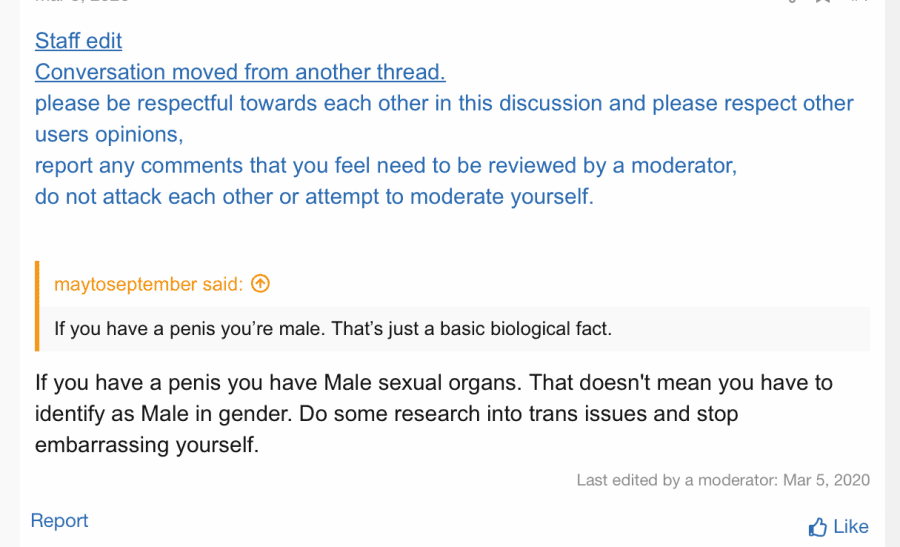
Task: Click the 'Last edited by a moderator' note
Action: click(x=723, y=480)
